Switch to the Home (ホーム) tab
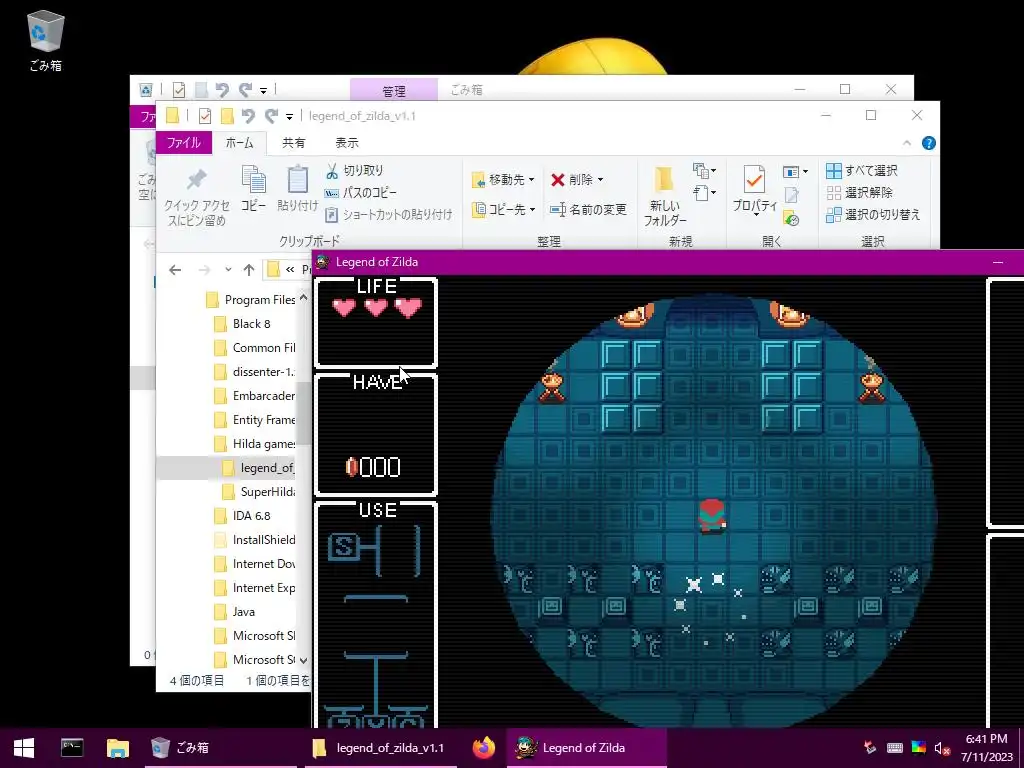This screenshot has height=768, width=1024. click(x=239, y=142)
